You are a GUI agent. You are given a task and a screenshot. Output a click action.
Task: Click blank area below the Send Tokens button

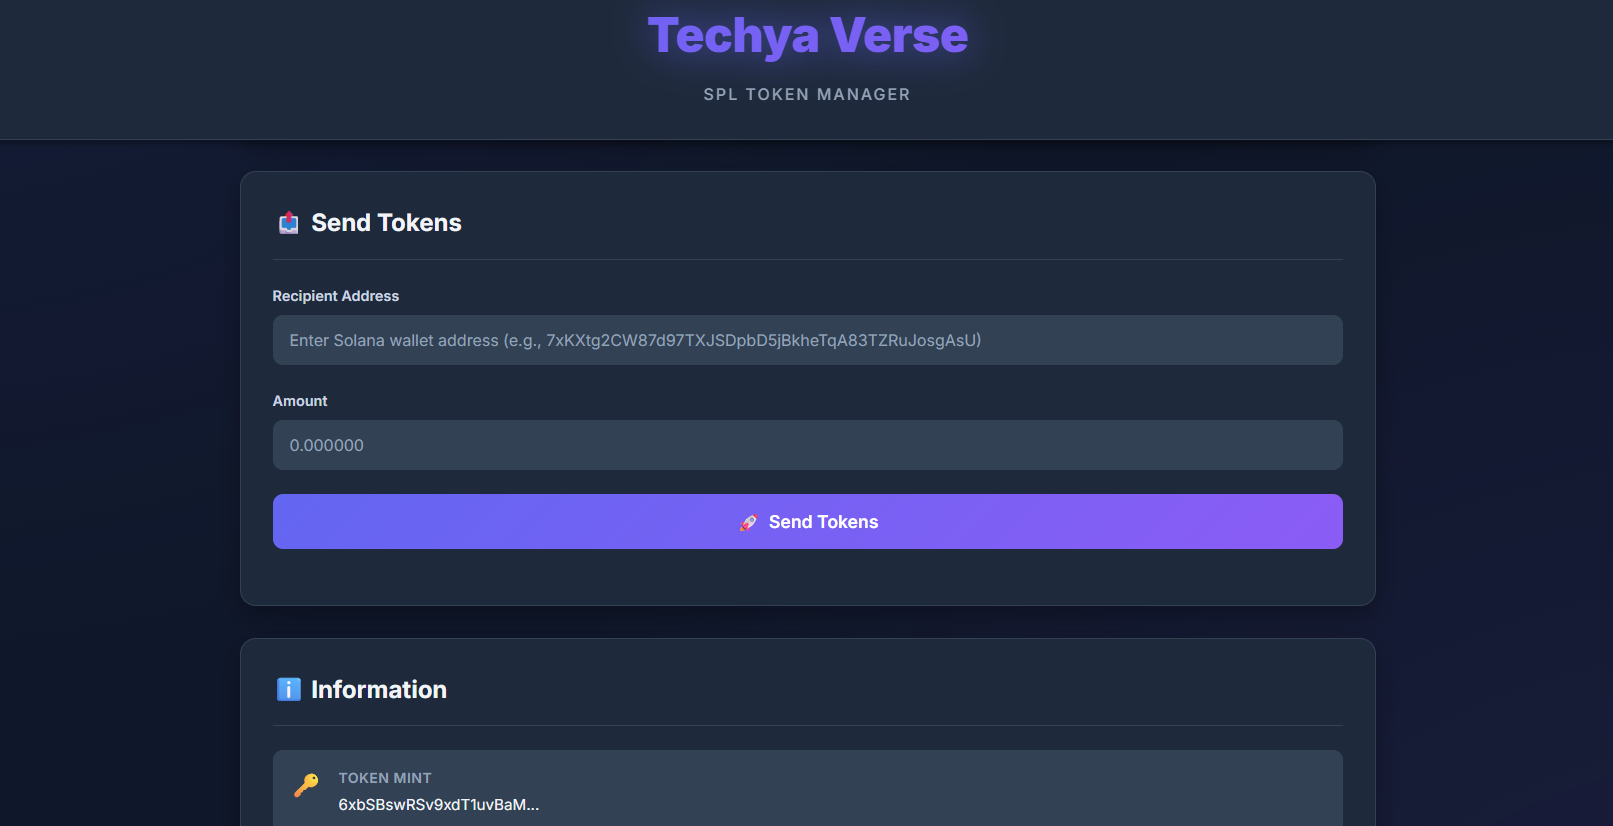point(807,577)
